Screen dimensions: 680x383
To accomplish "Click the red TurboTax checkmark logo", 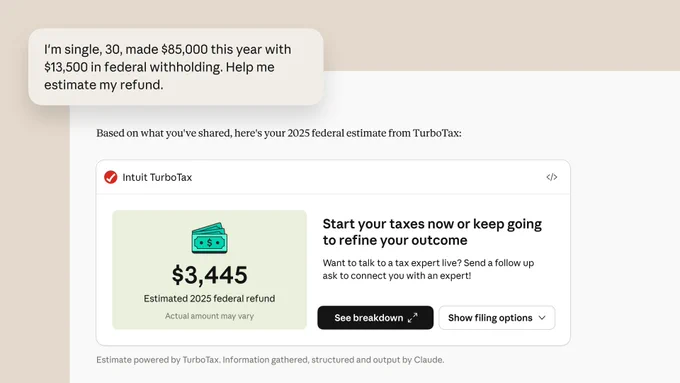I will [111, 177].
